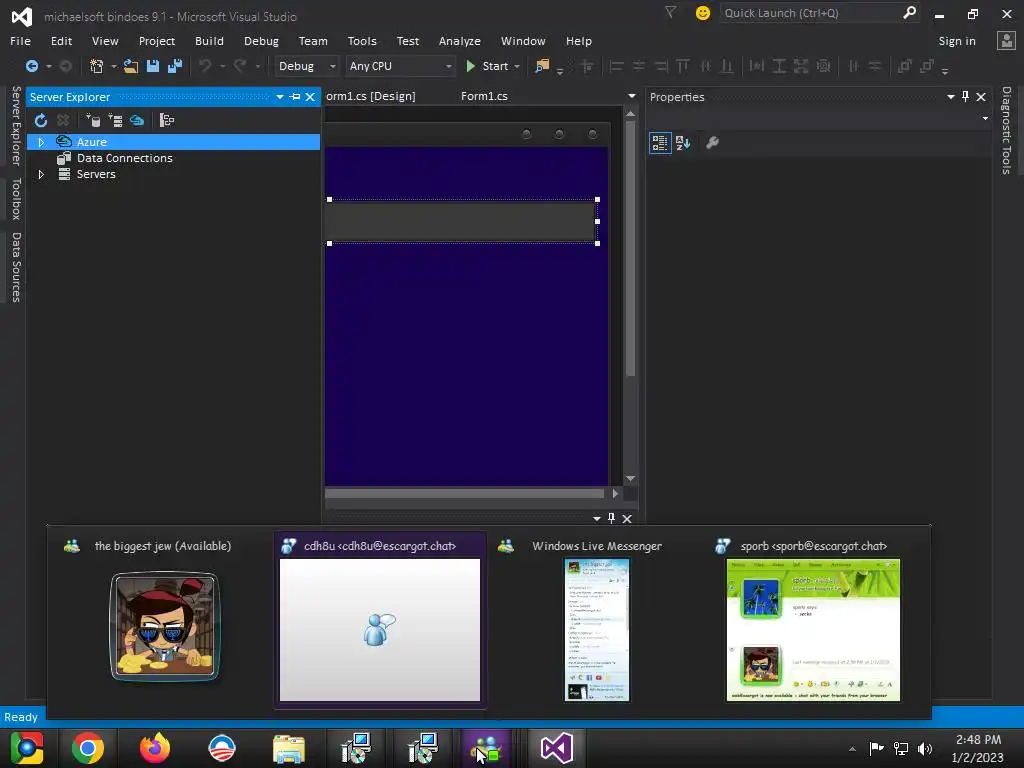
Task: Open the Data Sources side tab
Action: [16, 267]
